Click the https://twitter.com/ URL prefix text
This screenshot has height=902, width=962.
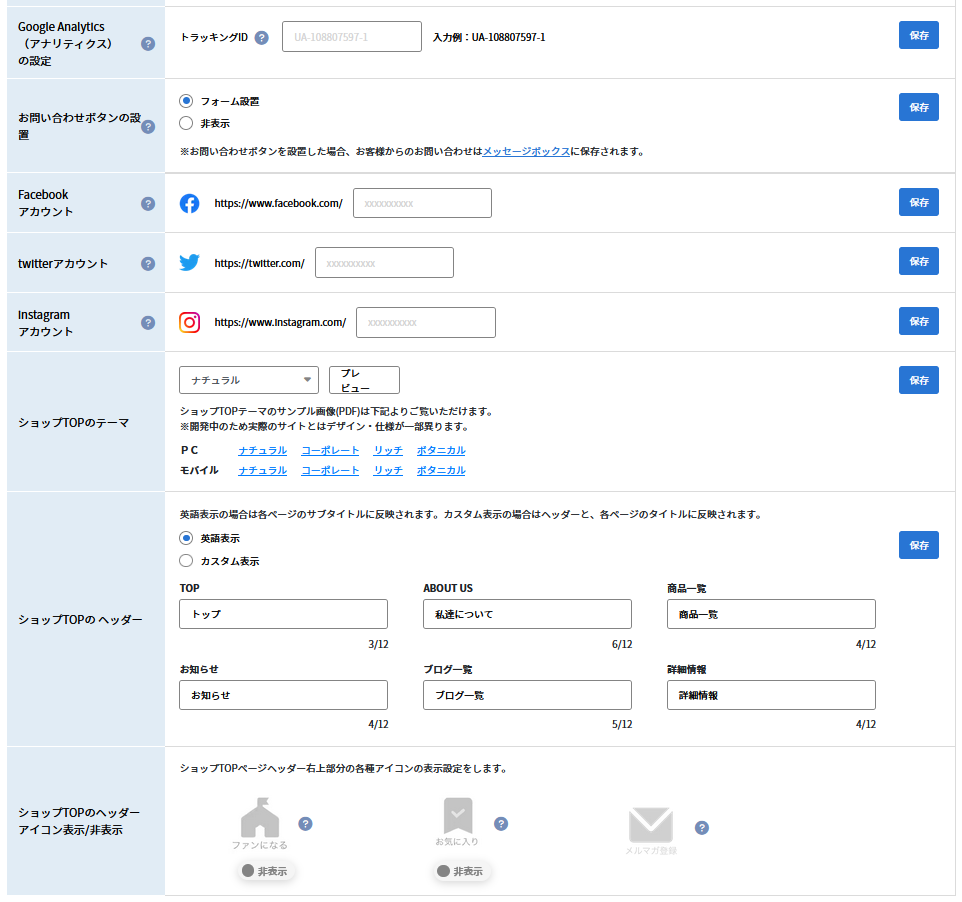[260, 263]
